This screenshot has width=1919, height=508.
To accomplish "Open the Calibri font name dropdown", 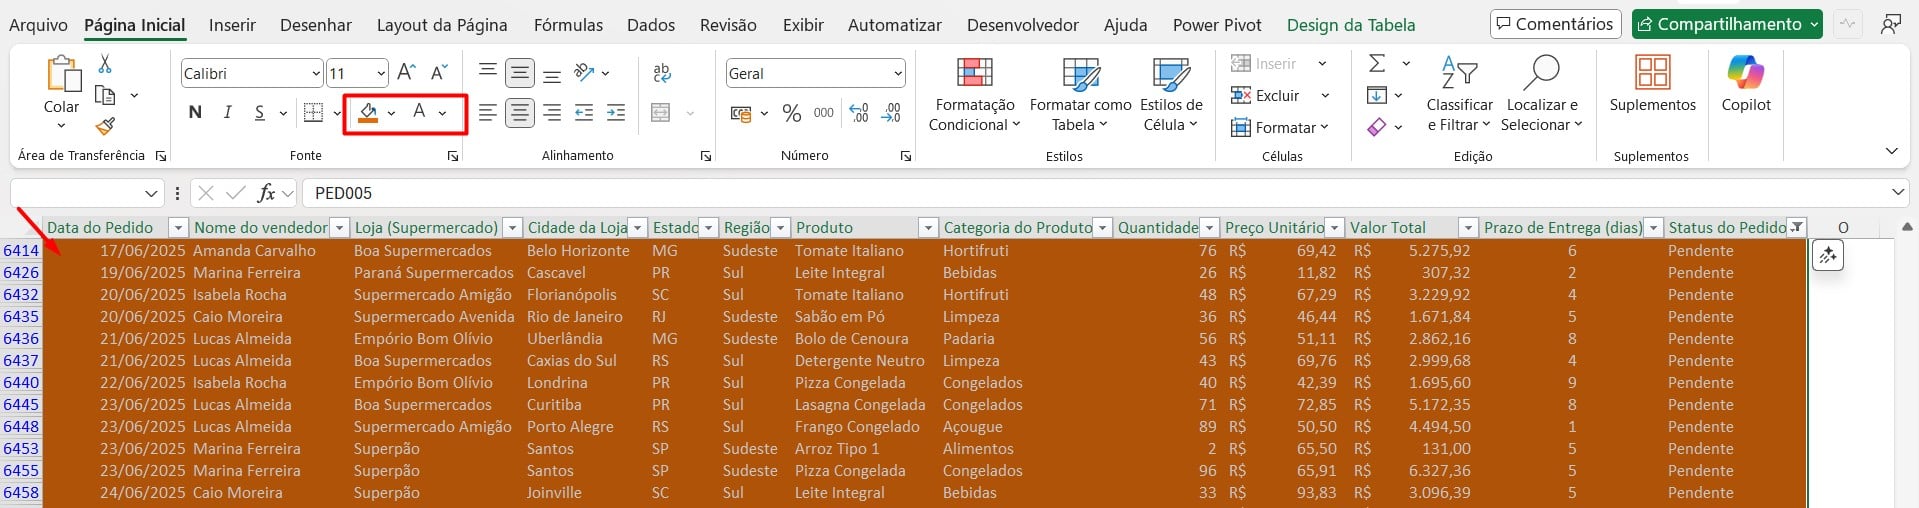I will [x=316, y=74].
